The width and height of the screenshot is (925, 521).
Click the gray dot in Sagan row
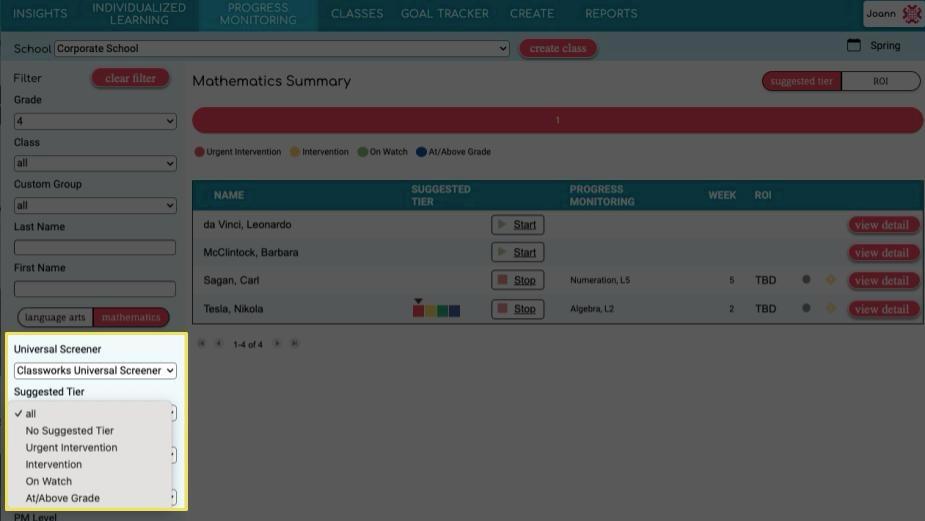806,280
